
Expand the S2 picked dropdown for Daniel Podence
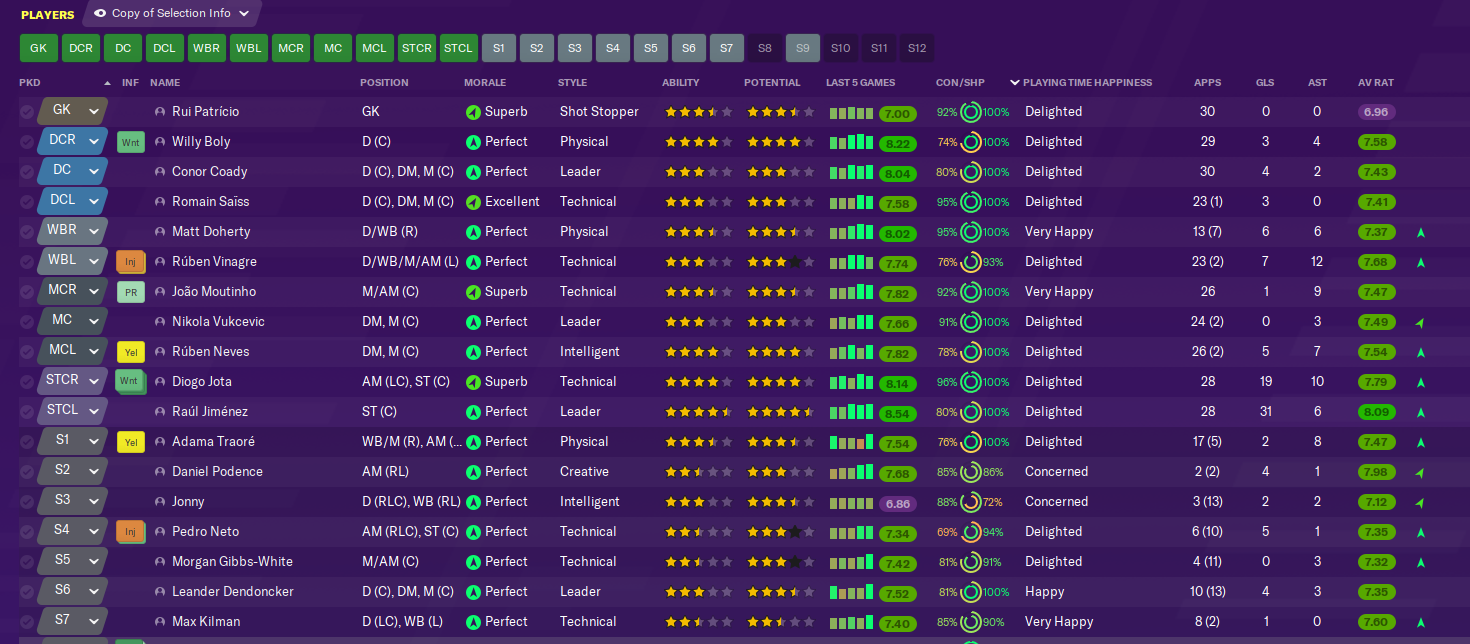(93, 472)
